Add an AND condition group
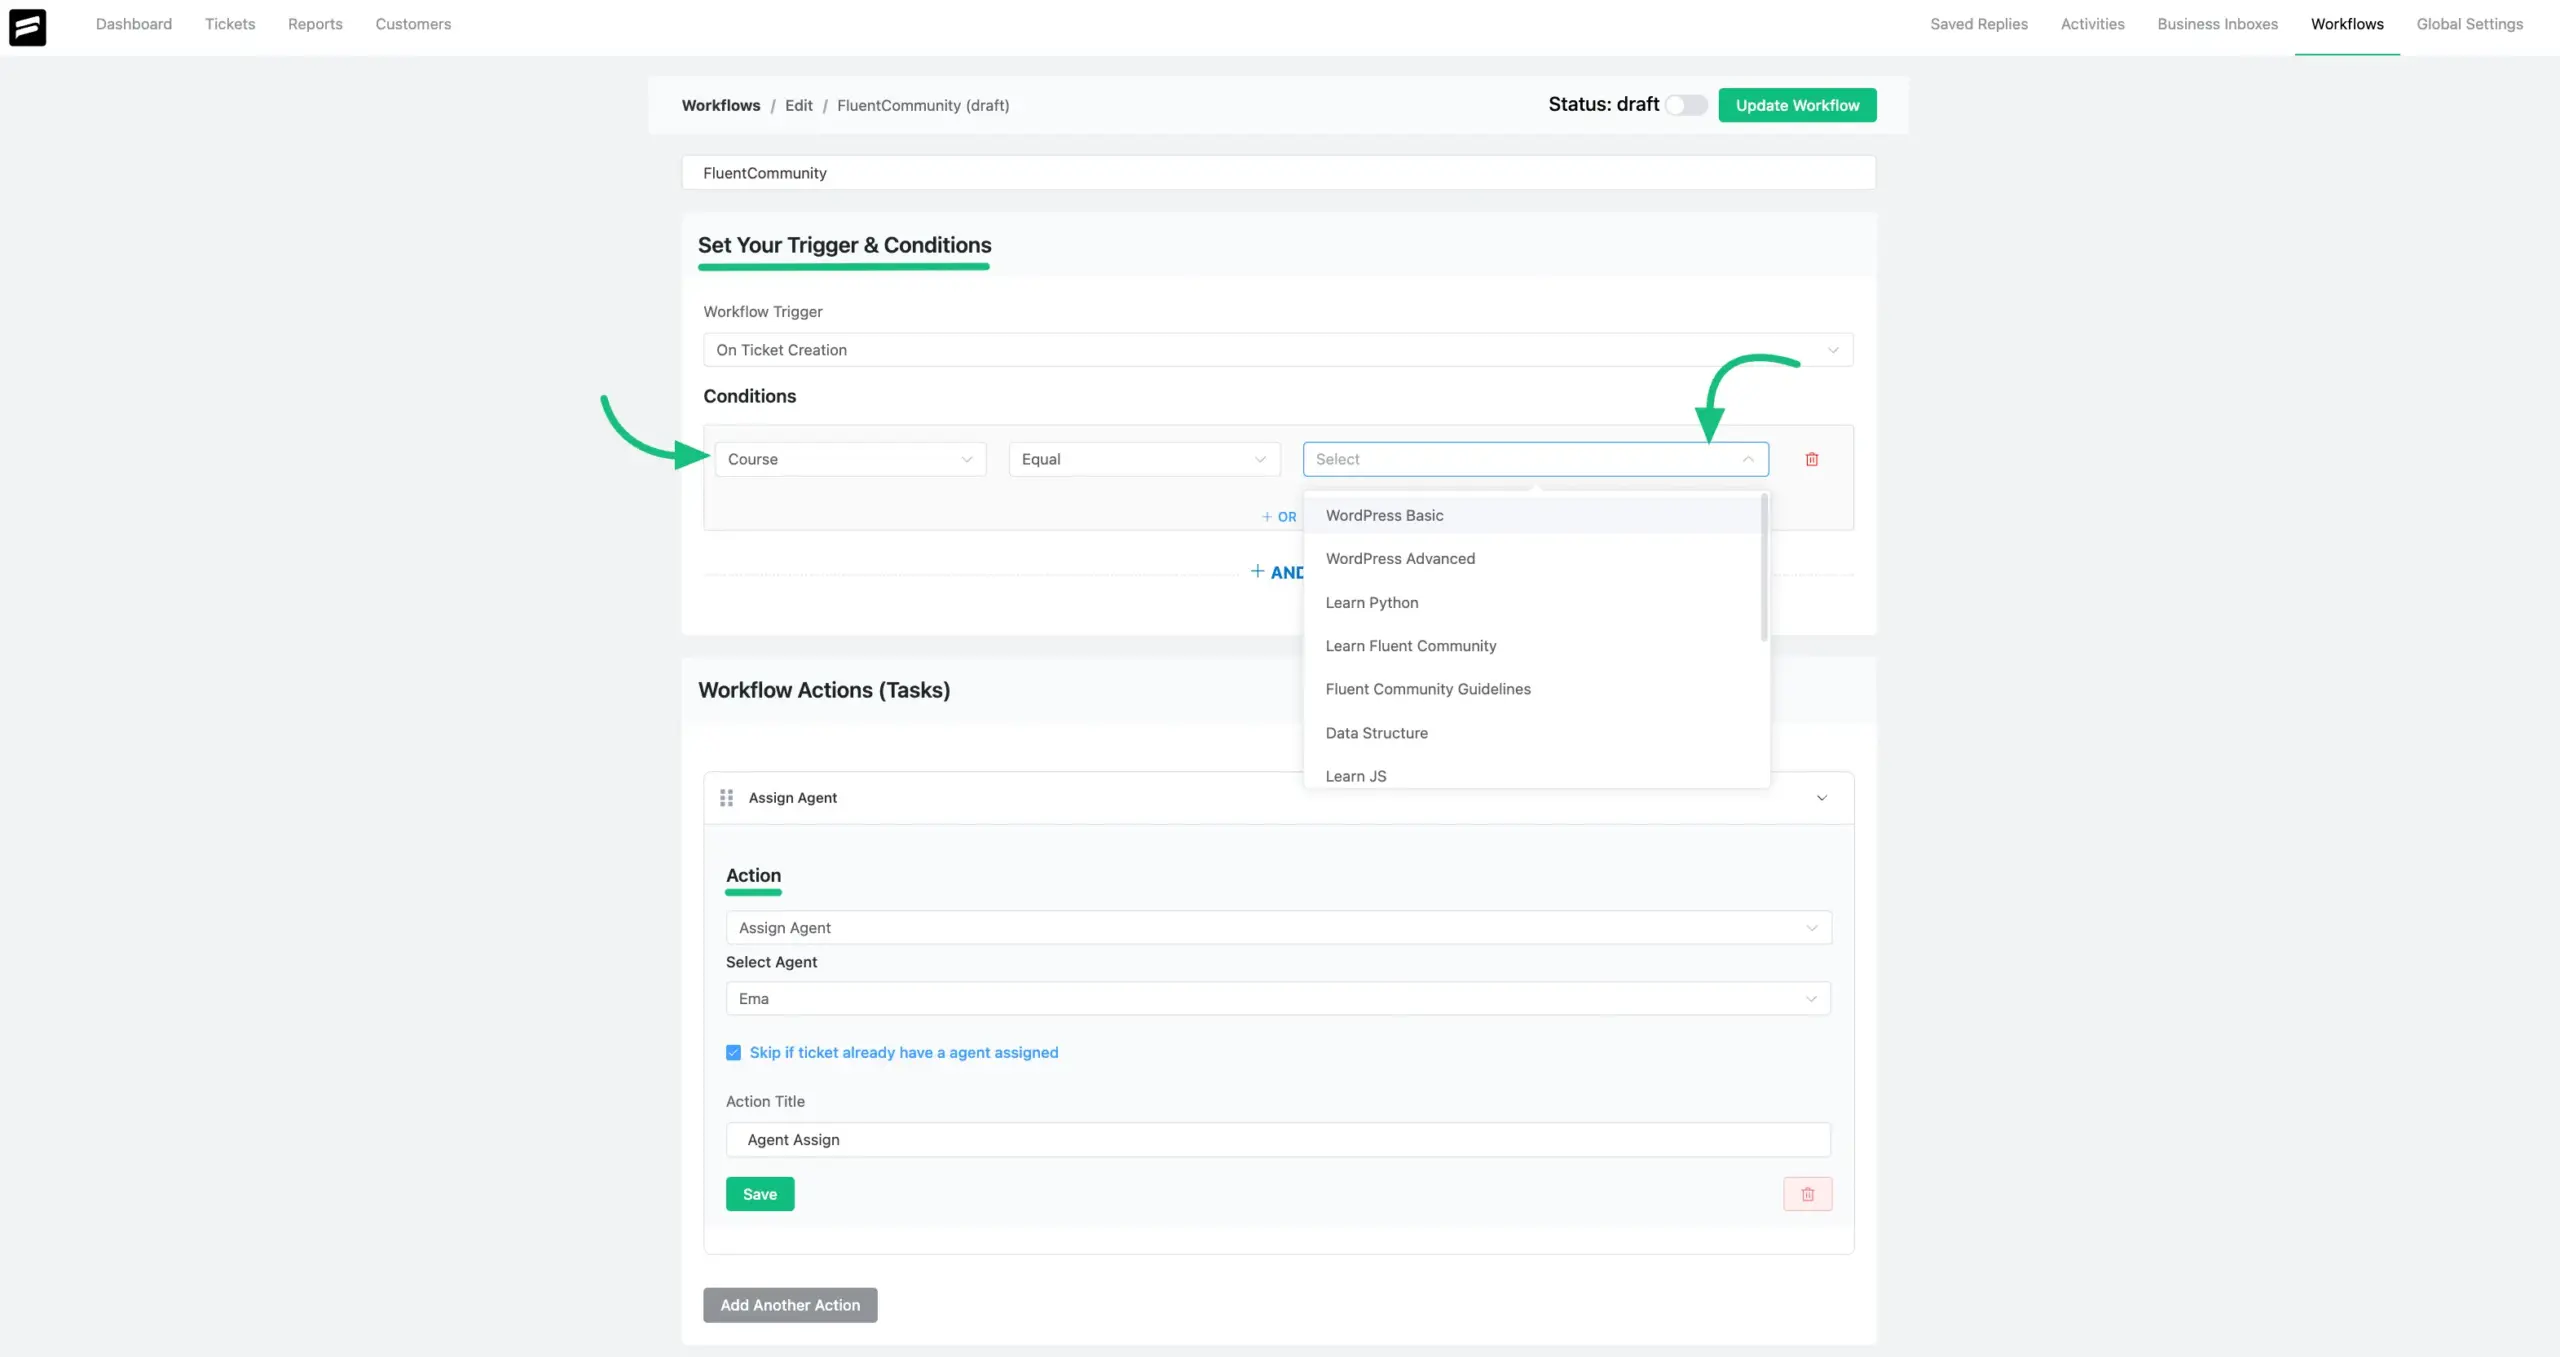The width and height of the screenshot is (2560, 1357). 1276,572
